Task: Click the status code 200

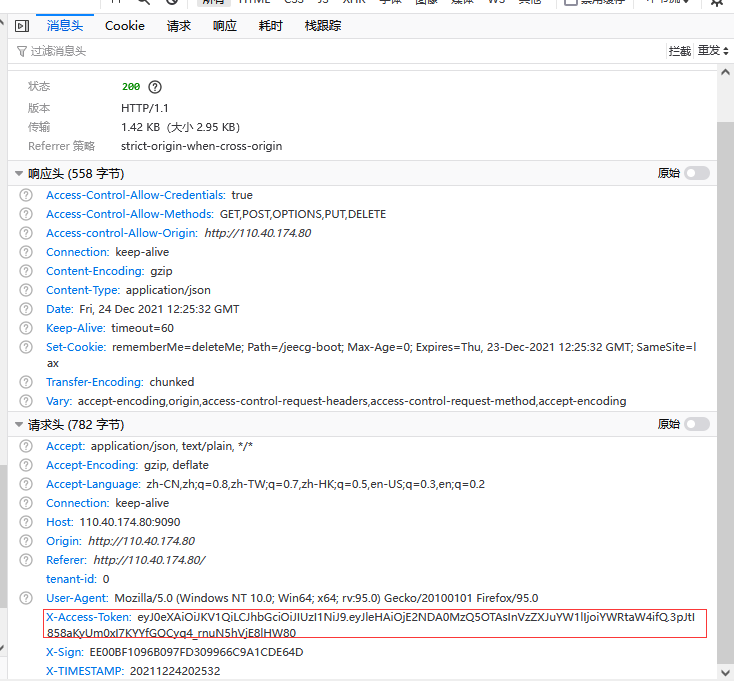Action: pos(131,87)
